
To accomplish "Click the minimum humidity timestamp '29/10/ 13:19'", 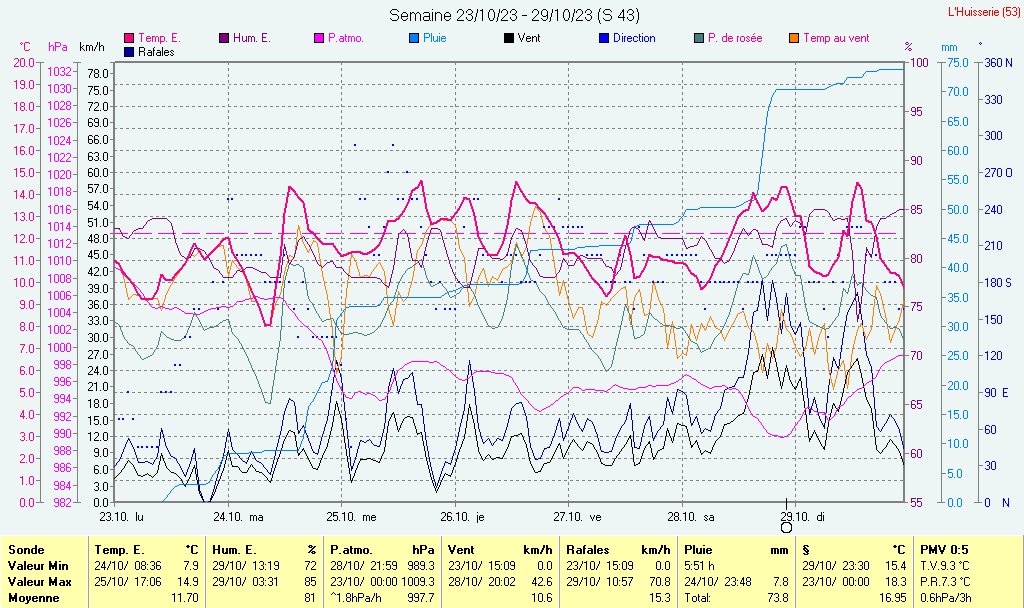I will click(x=246, y=566).
